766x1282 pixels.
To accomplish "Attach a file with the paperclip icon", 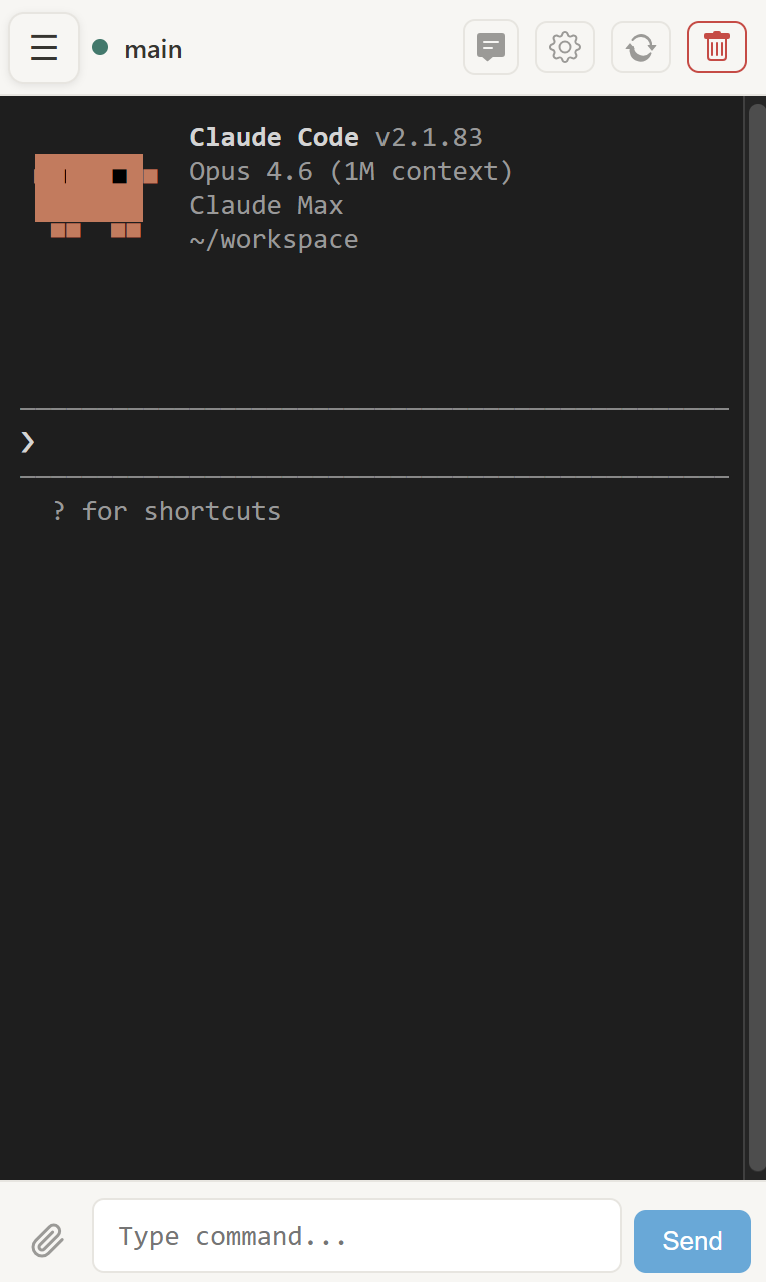I will click(47, 1241).
